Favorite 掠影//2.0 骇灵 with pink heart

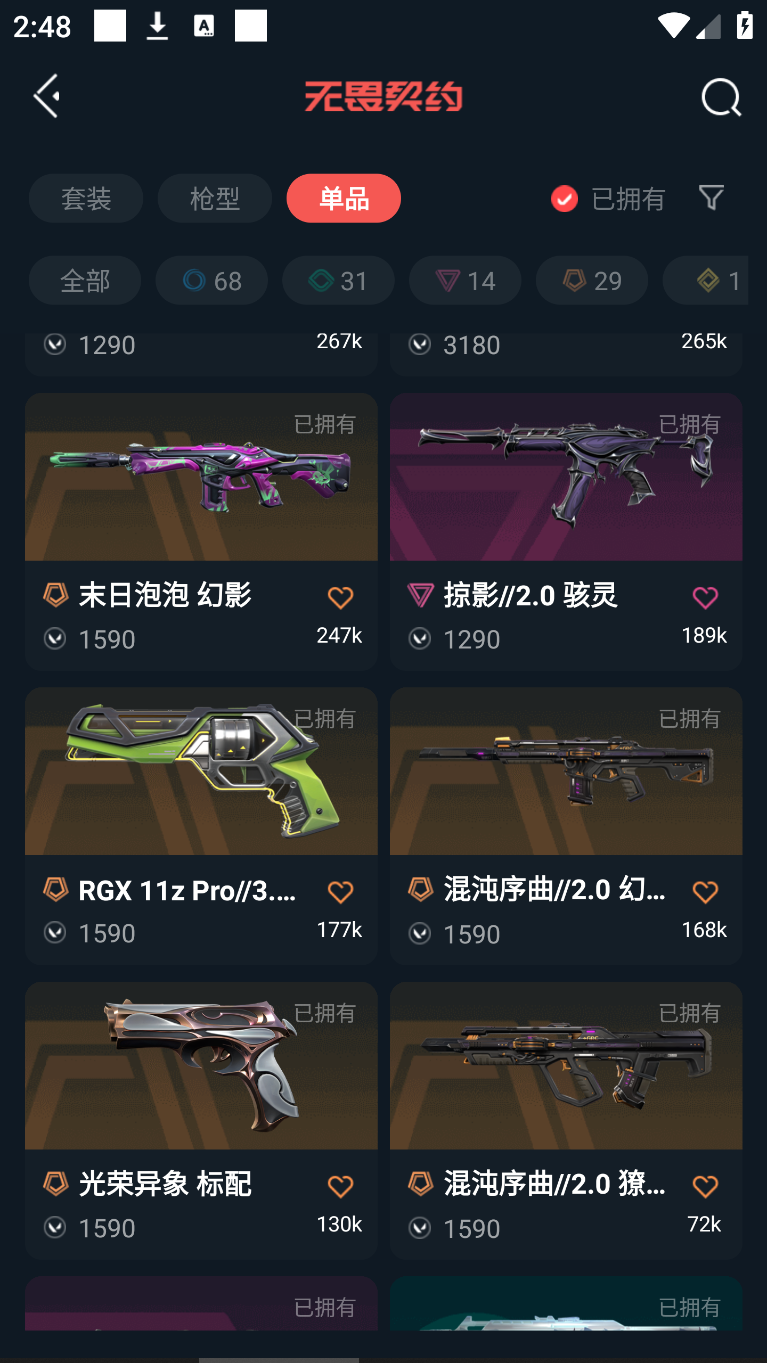(x=706, y=598)
